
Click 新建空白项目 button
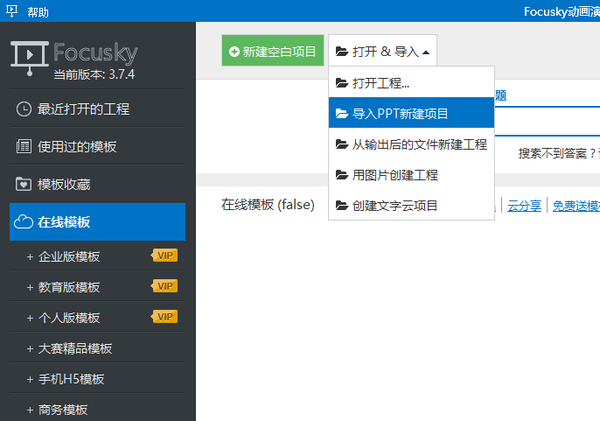273,51
